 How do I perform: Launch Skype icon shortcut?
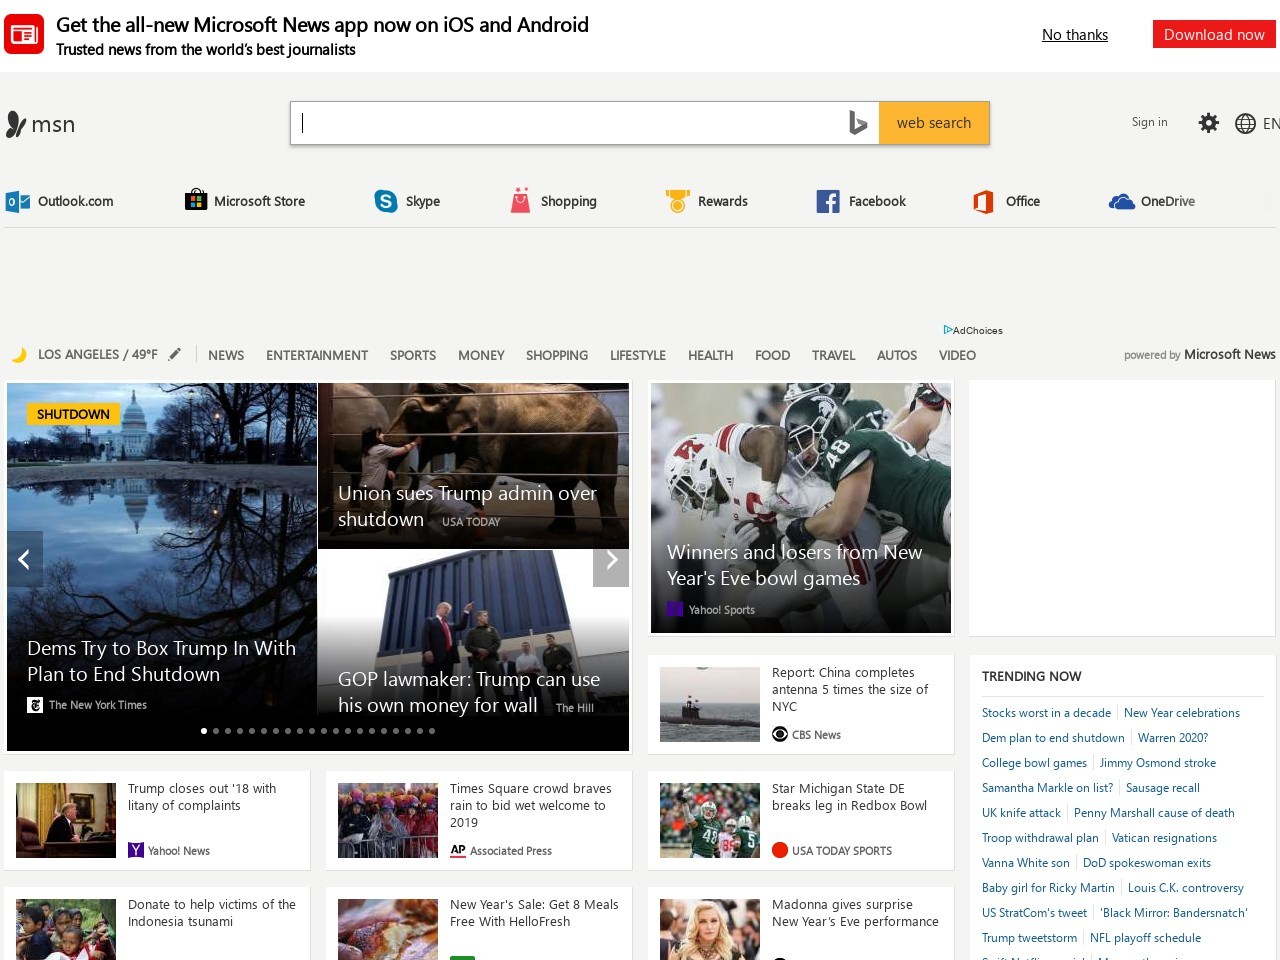[x=386, y=201]
